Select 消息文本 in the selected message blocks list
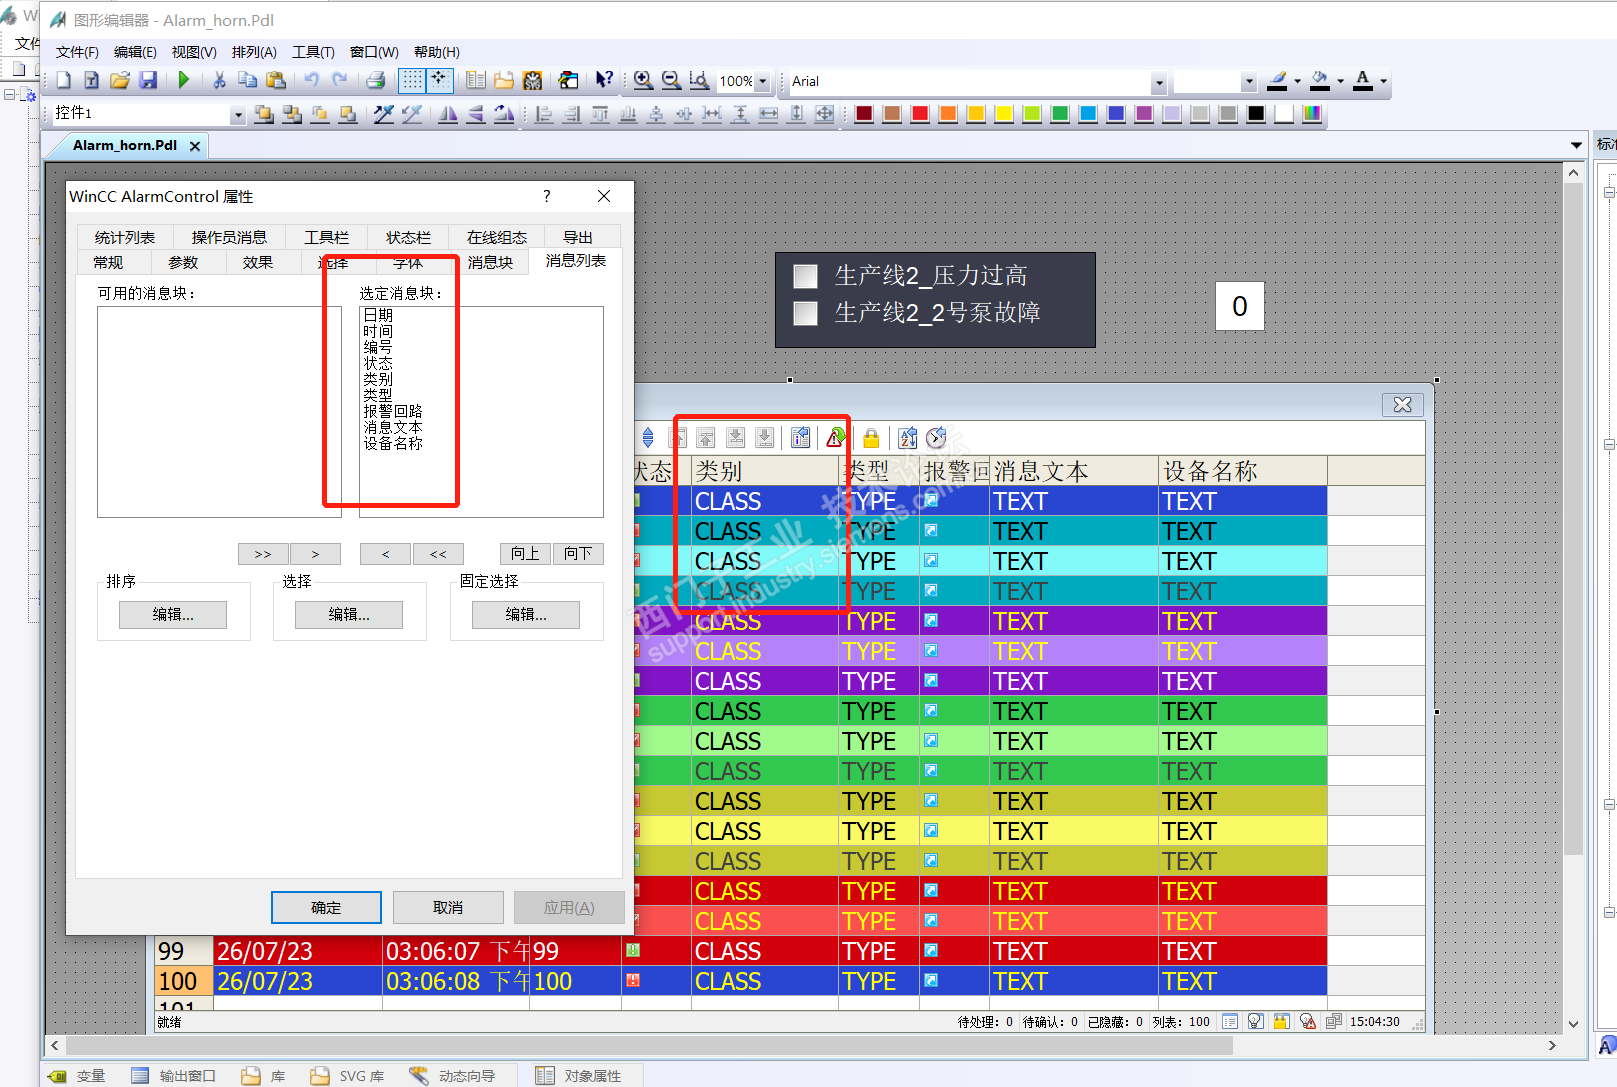This screenshot has height=1087, width=1617. click(x=393, y=427)
